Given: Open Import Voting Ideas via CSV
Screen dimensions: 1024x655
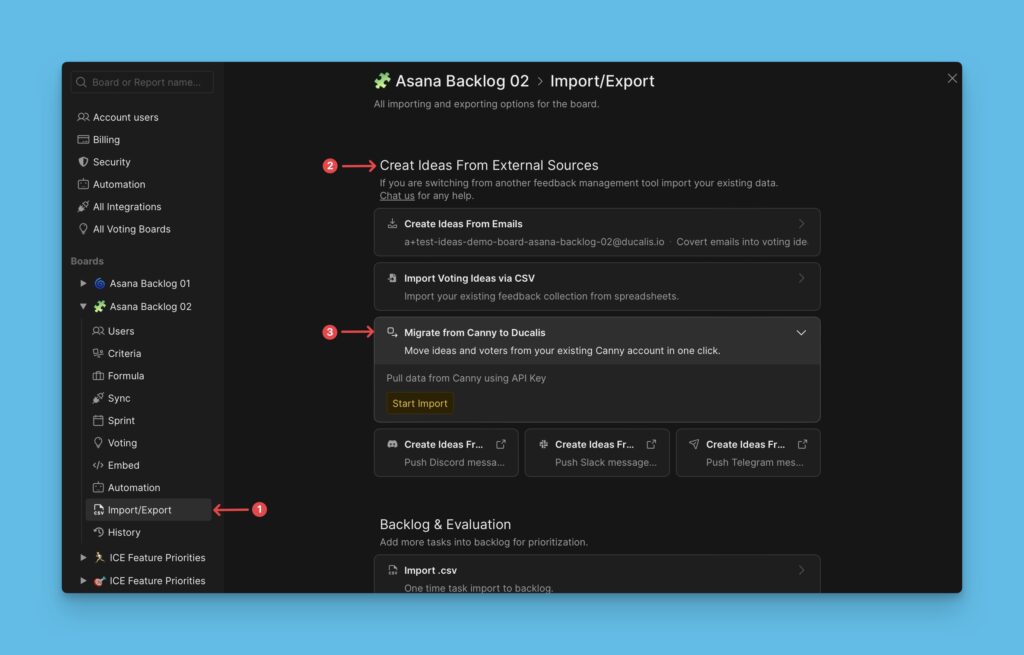Looking at the screenshot, I should [596, 286].
